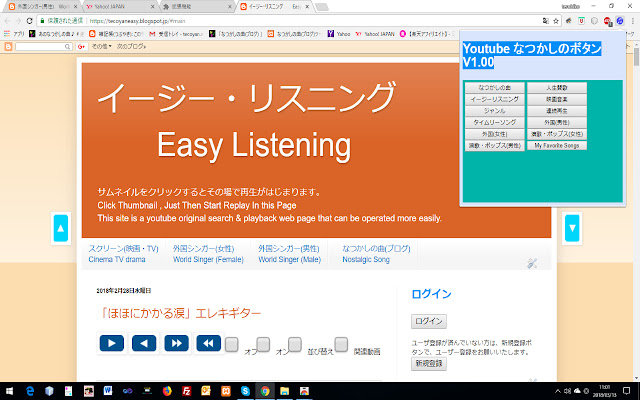Image resolution: width=640 pixels, height=400 pixels.
Task: Open the Yahoo bookmark with purple Y icon
Action: coord(338,34)
